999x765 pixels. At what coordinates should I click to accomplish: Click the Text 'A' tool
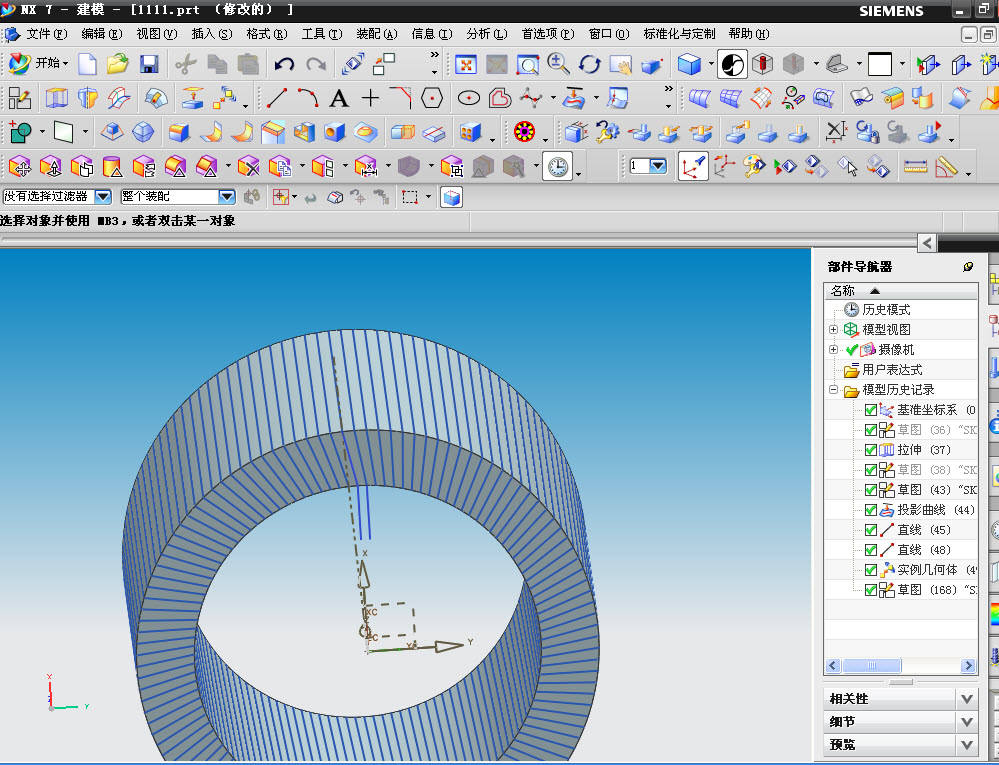[x=339, y=98]
